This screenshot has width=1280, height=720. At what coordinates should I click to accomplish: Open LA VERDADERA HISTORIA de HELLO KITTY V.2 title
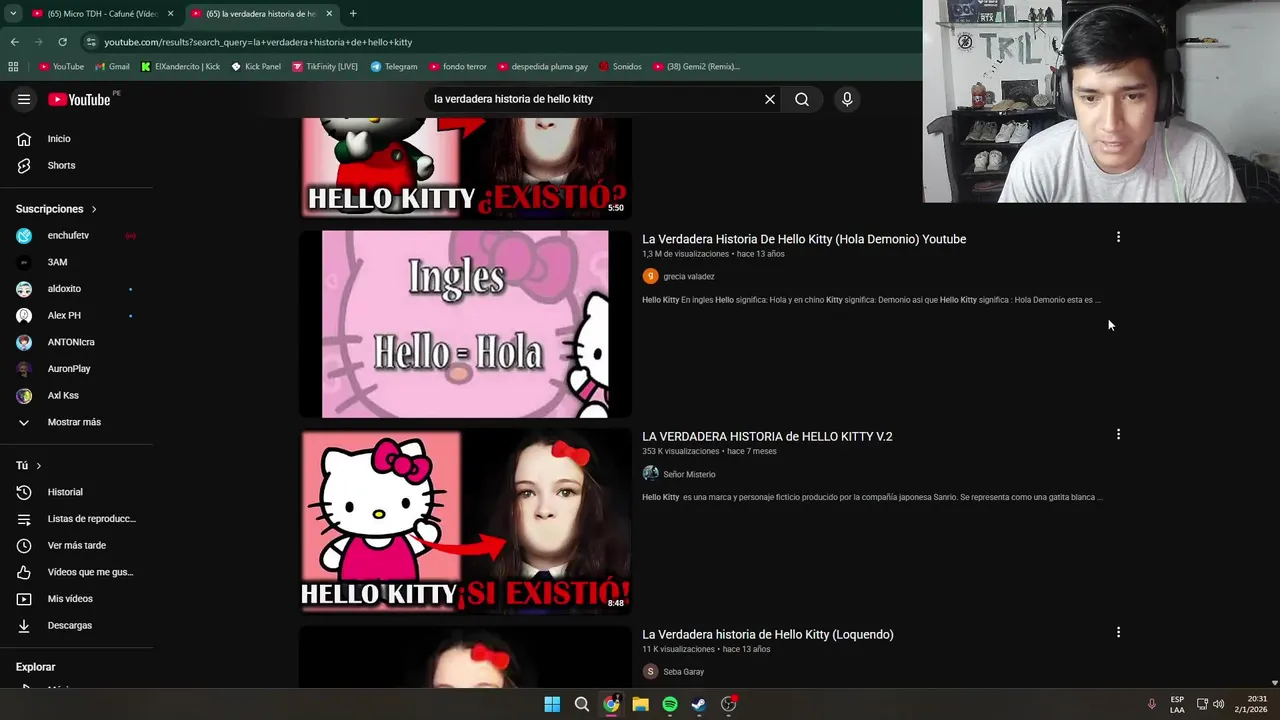pyautogui.click(x=767, y=437)
